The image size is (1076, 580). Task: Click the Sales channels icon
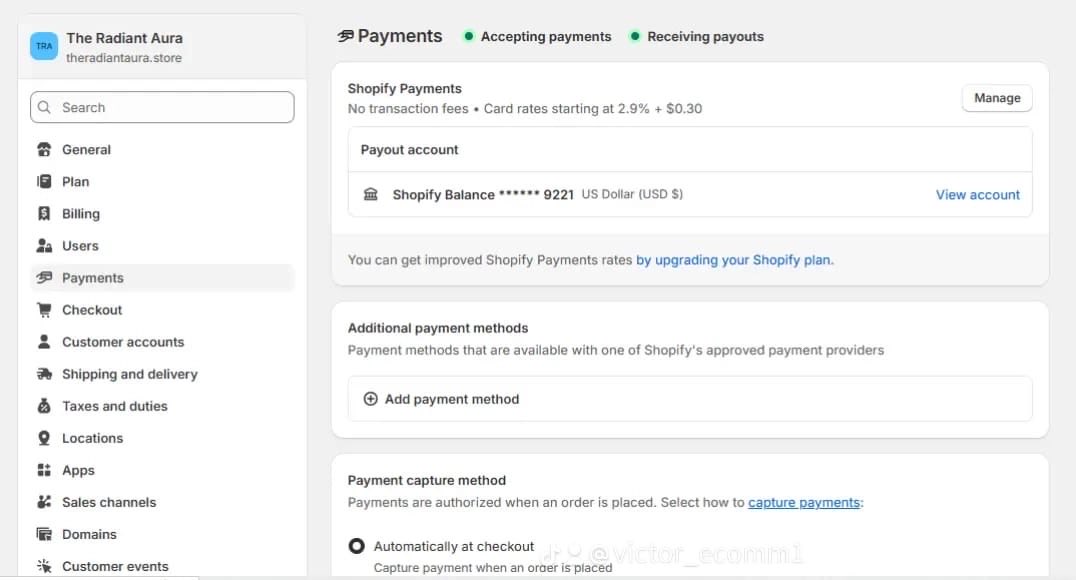click(x=44, y=502)
